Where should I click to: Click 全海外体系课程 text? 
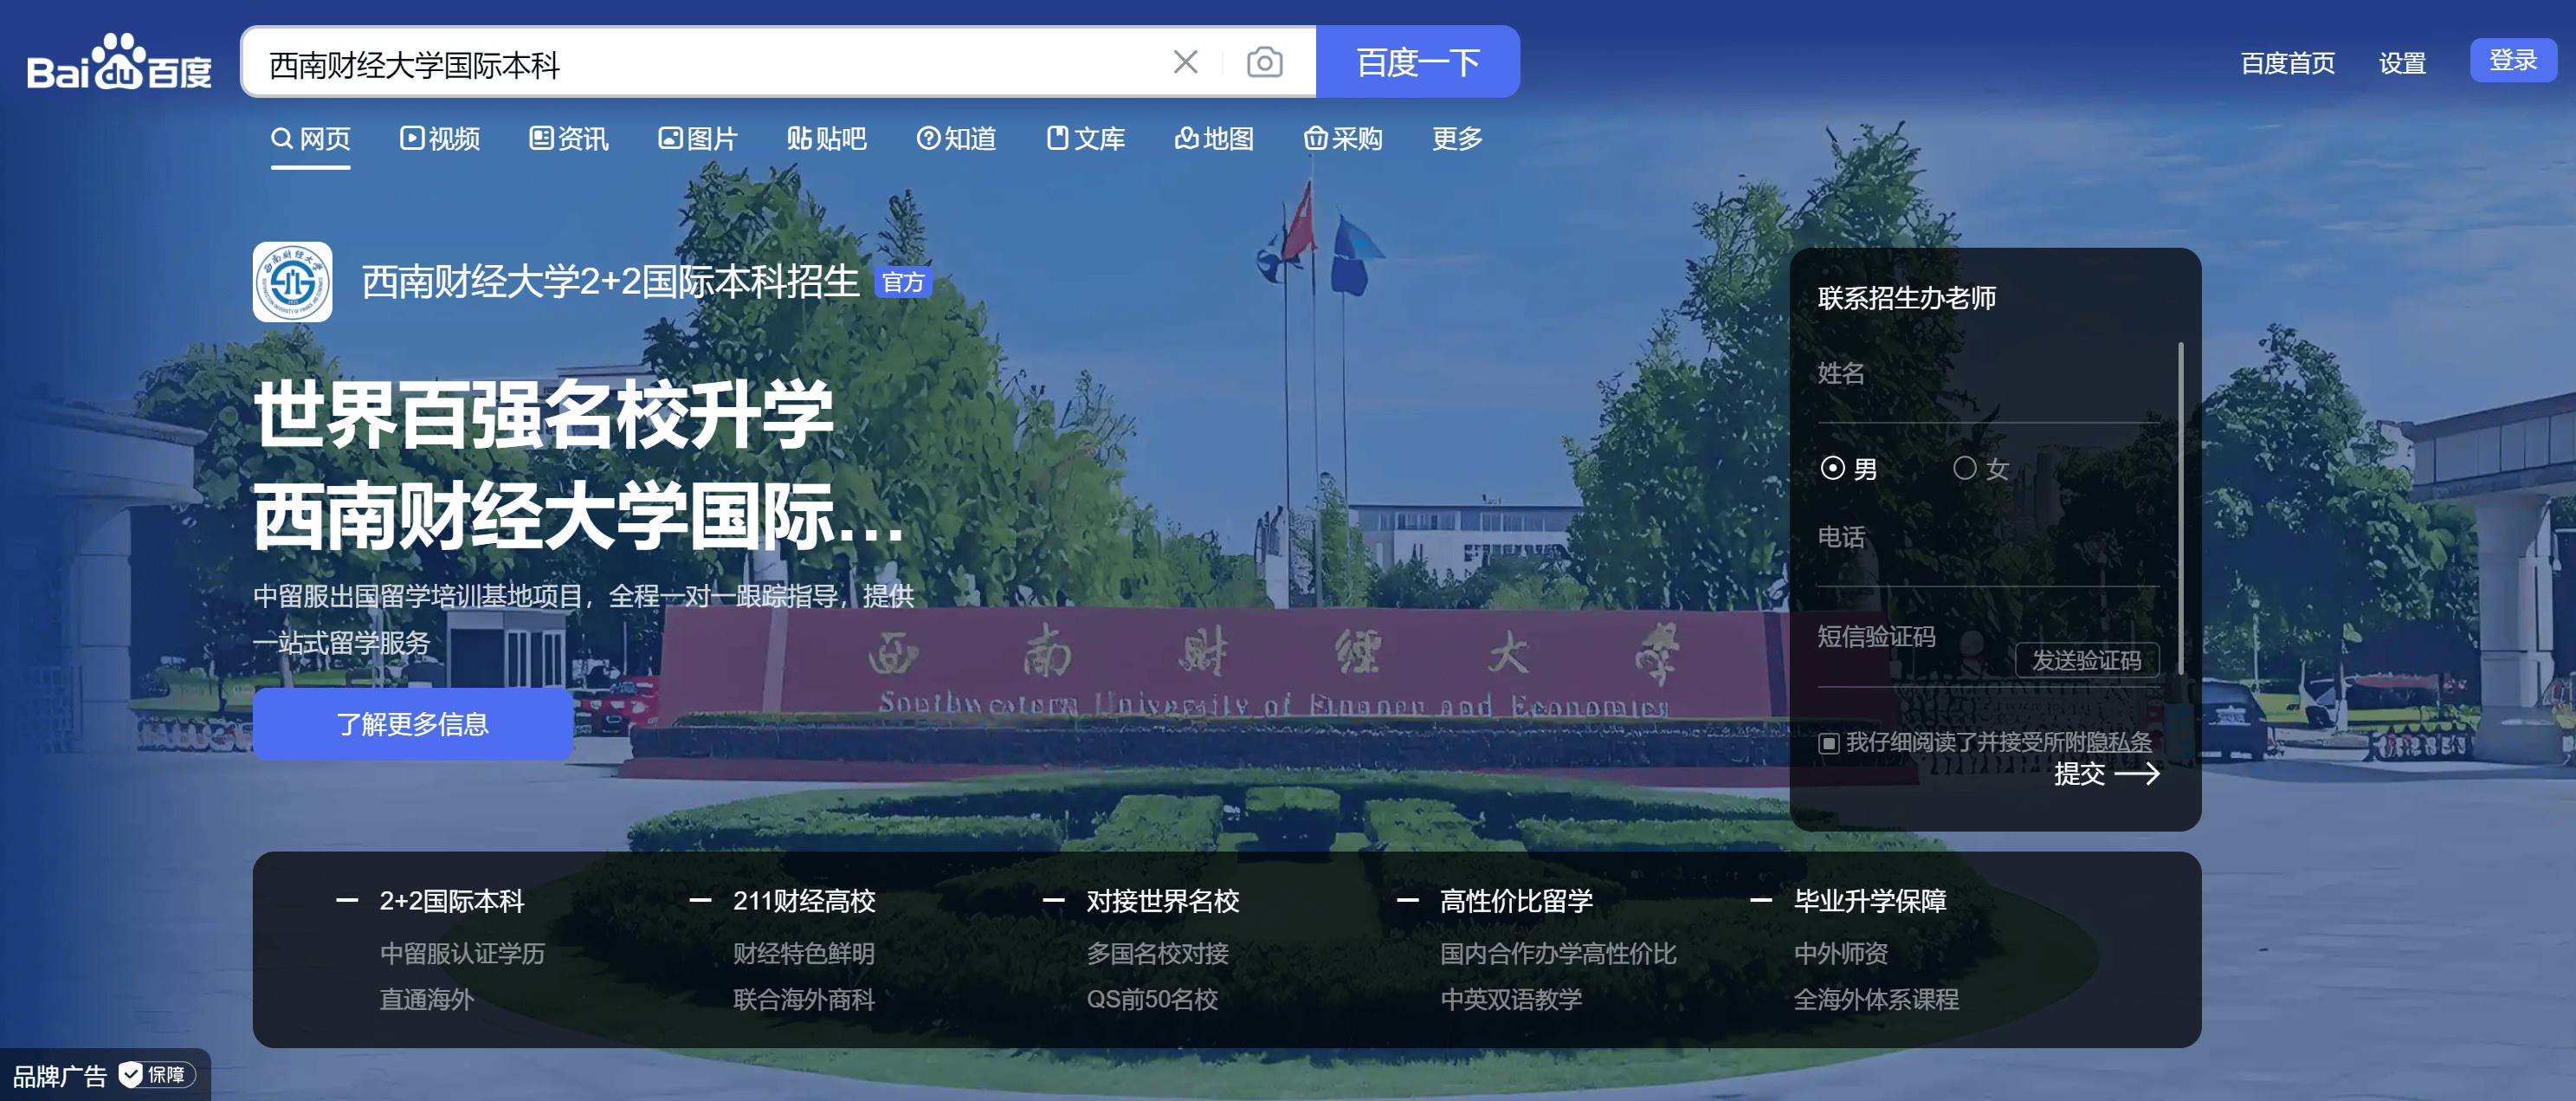[1876, 999]
